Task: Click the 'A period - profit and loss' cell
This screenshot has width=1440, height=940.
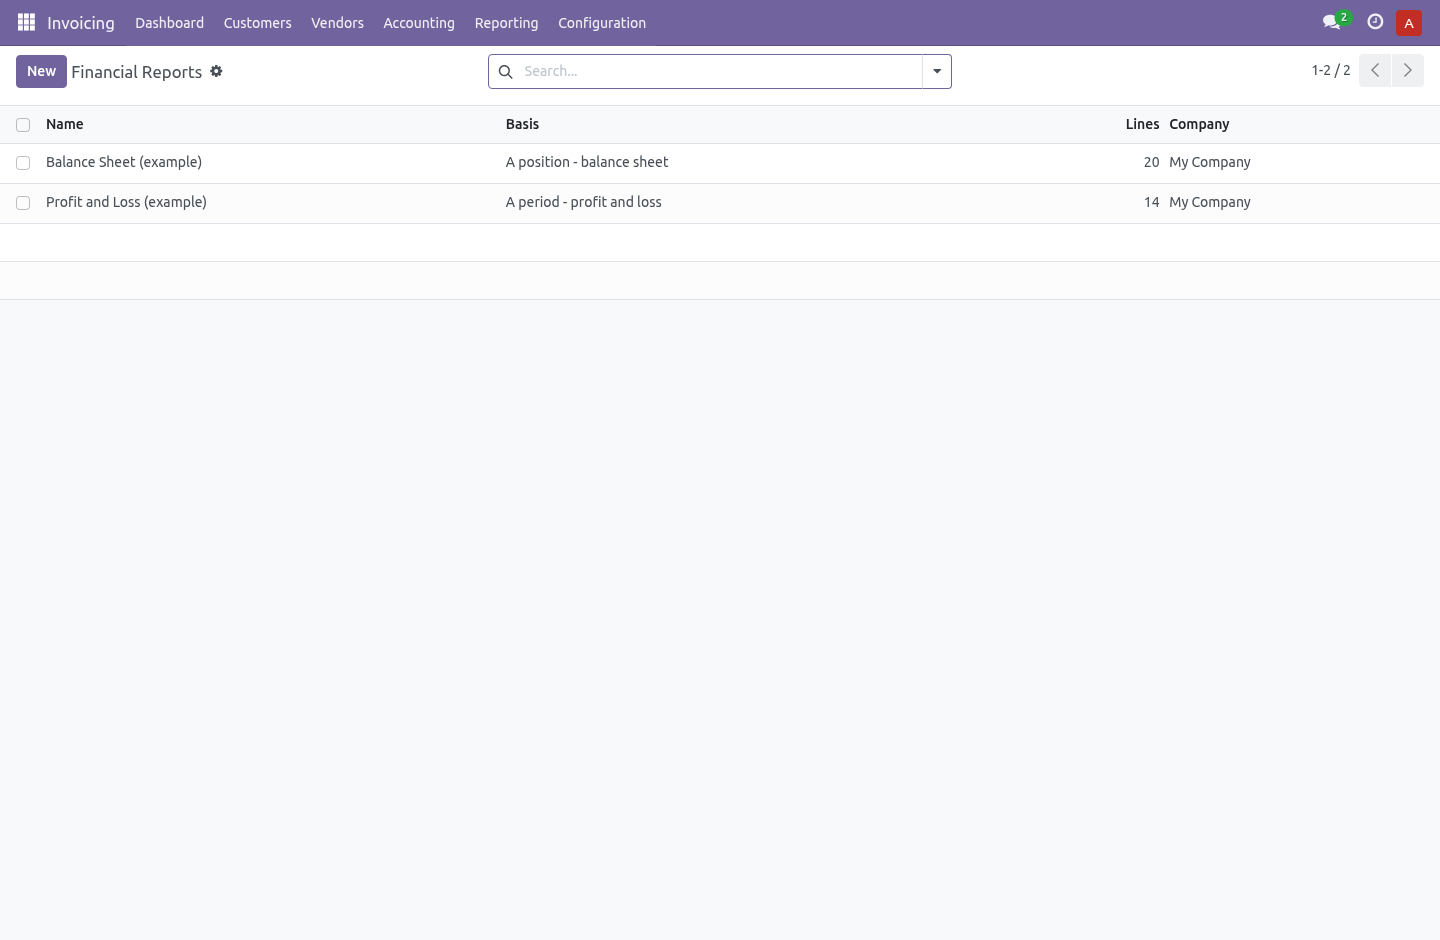Action: click(x=584, y=202)
